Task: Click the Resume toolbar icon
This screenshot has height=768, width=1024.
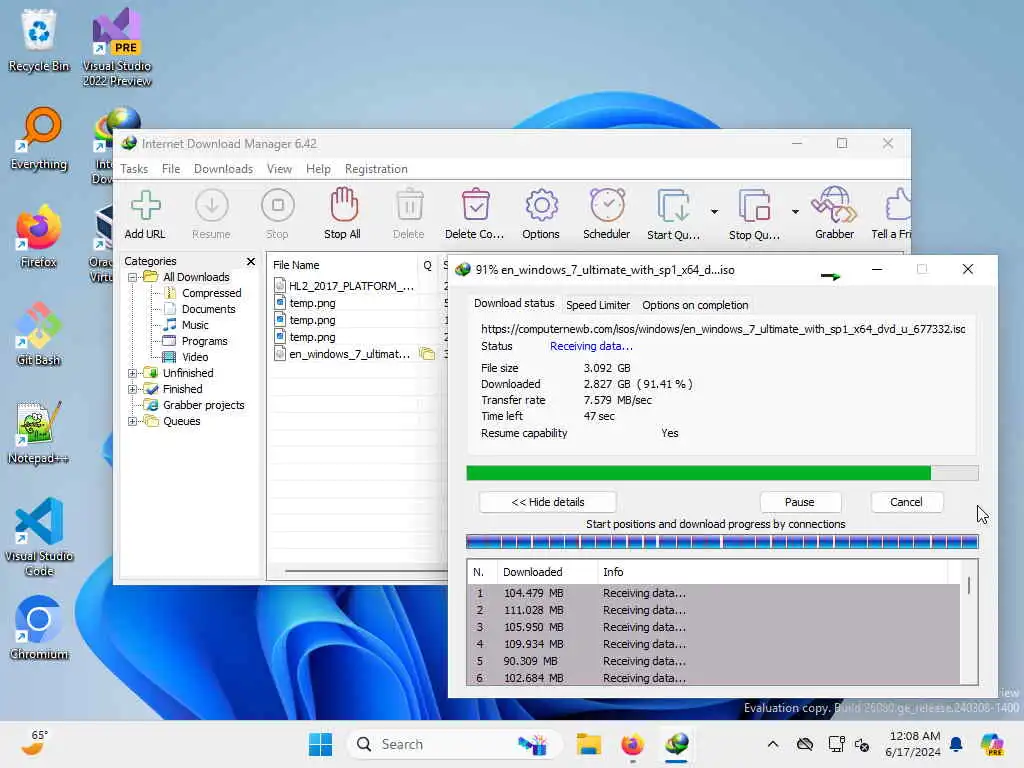Action: point(212,214)
